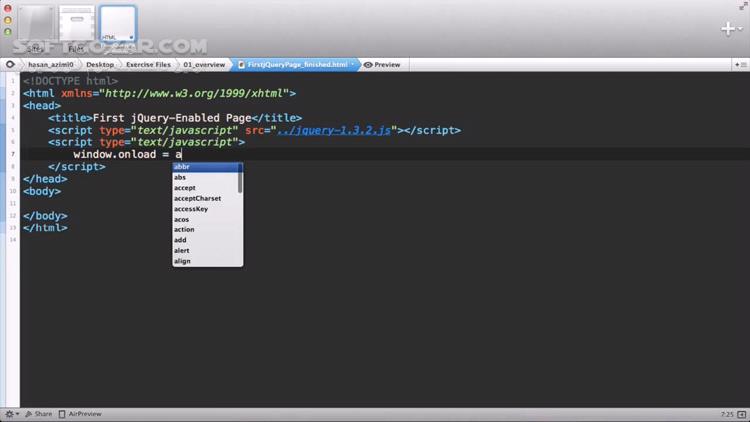Click the <head> tag on line 3
This screenshot has height=422, width=750.
click(42, 105)
